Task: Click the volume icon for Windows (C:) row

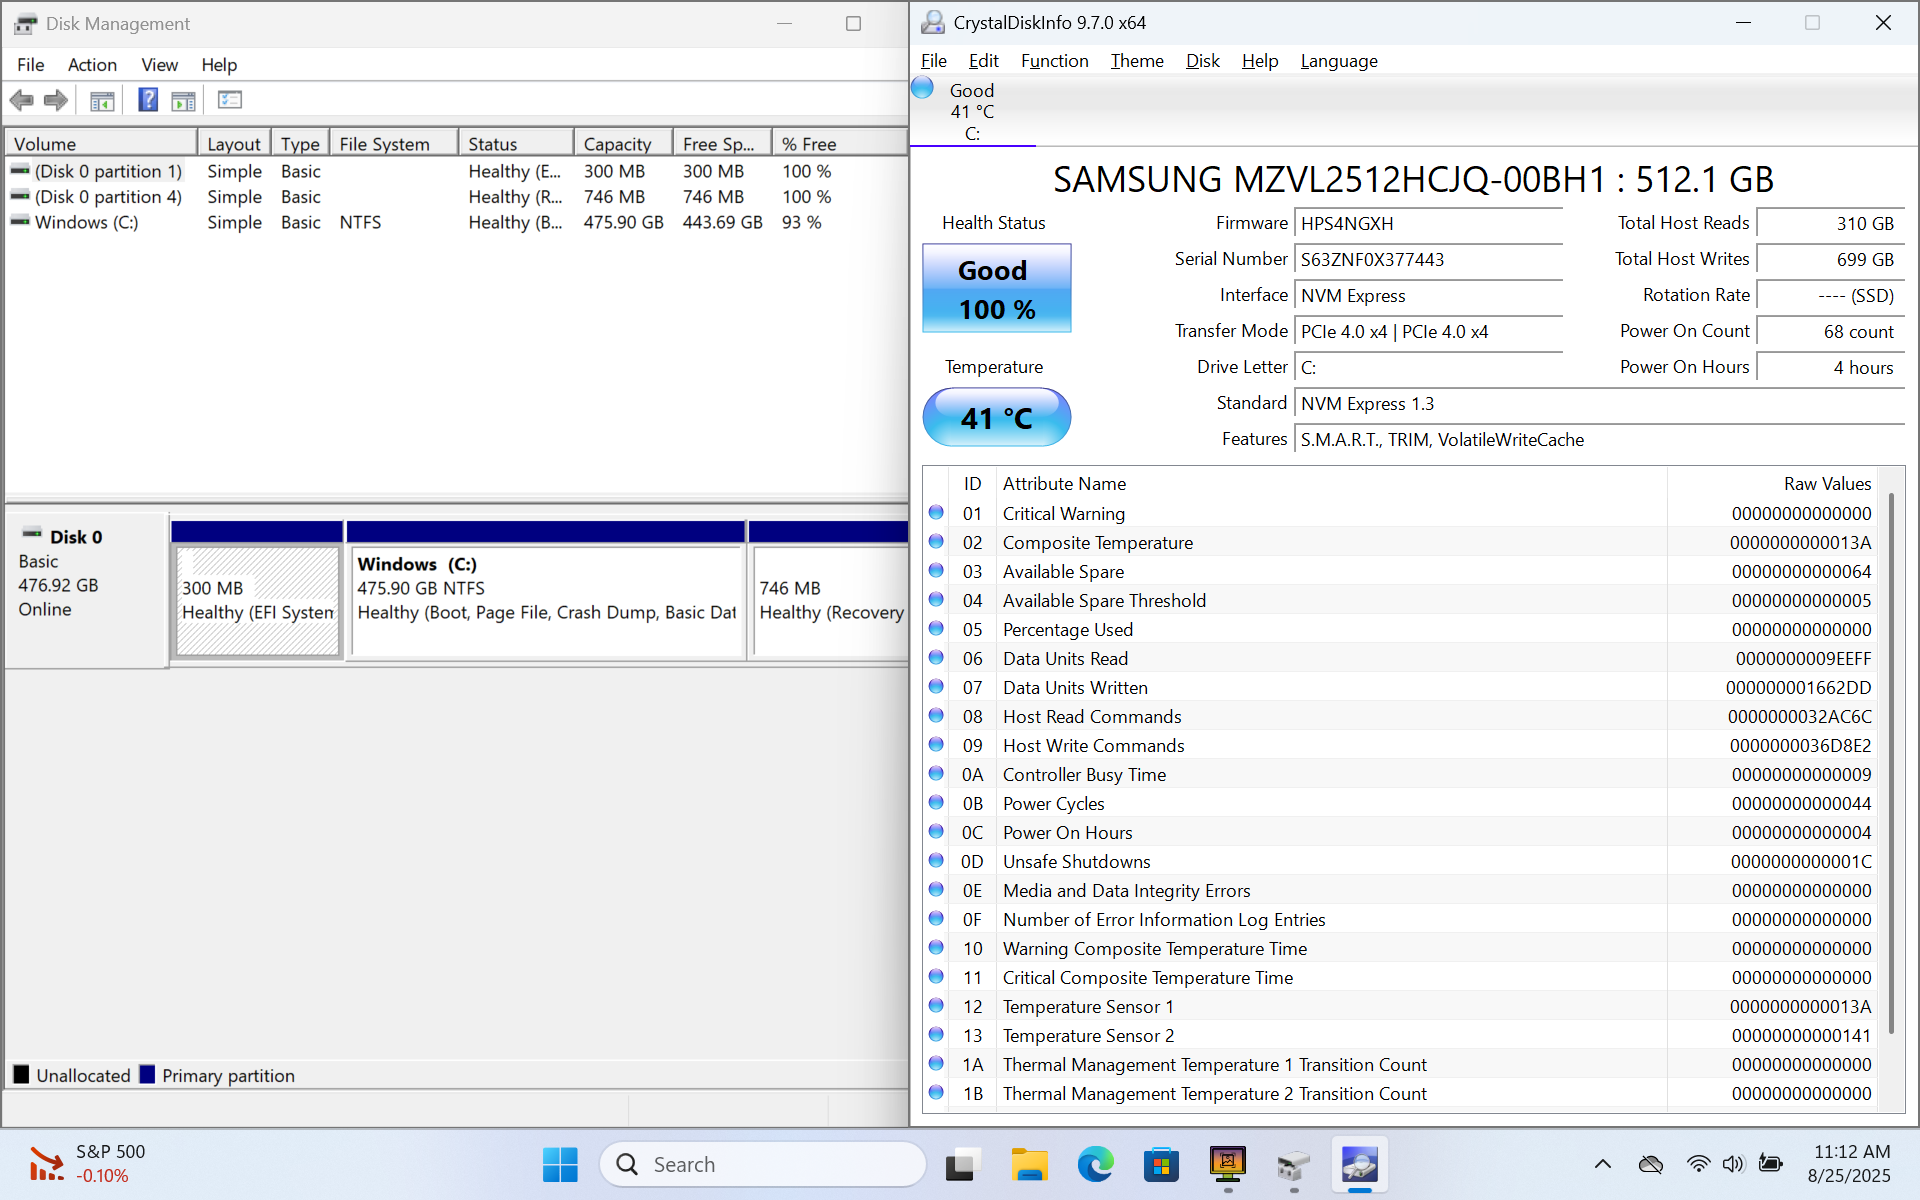Action: (x=20, y=221)
